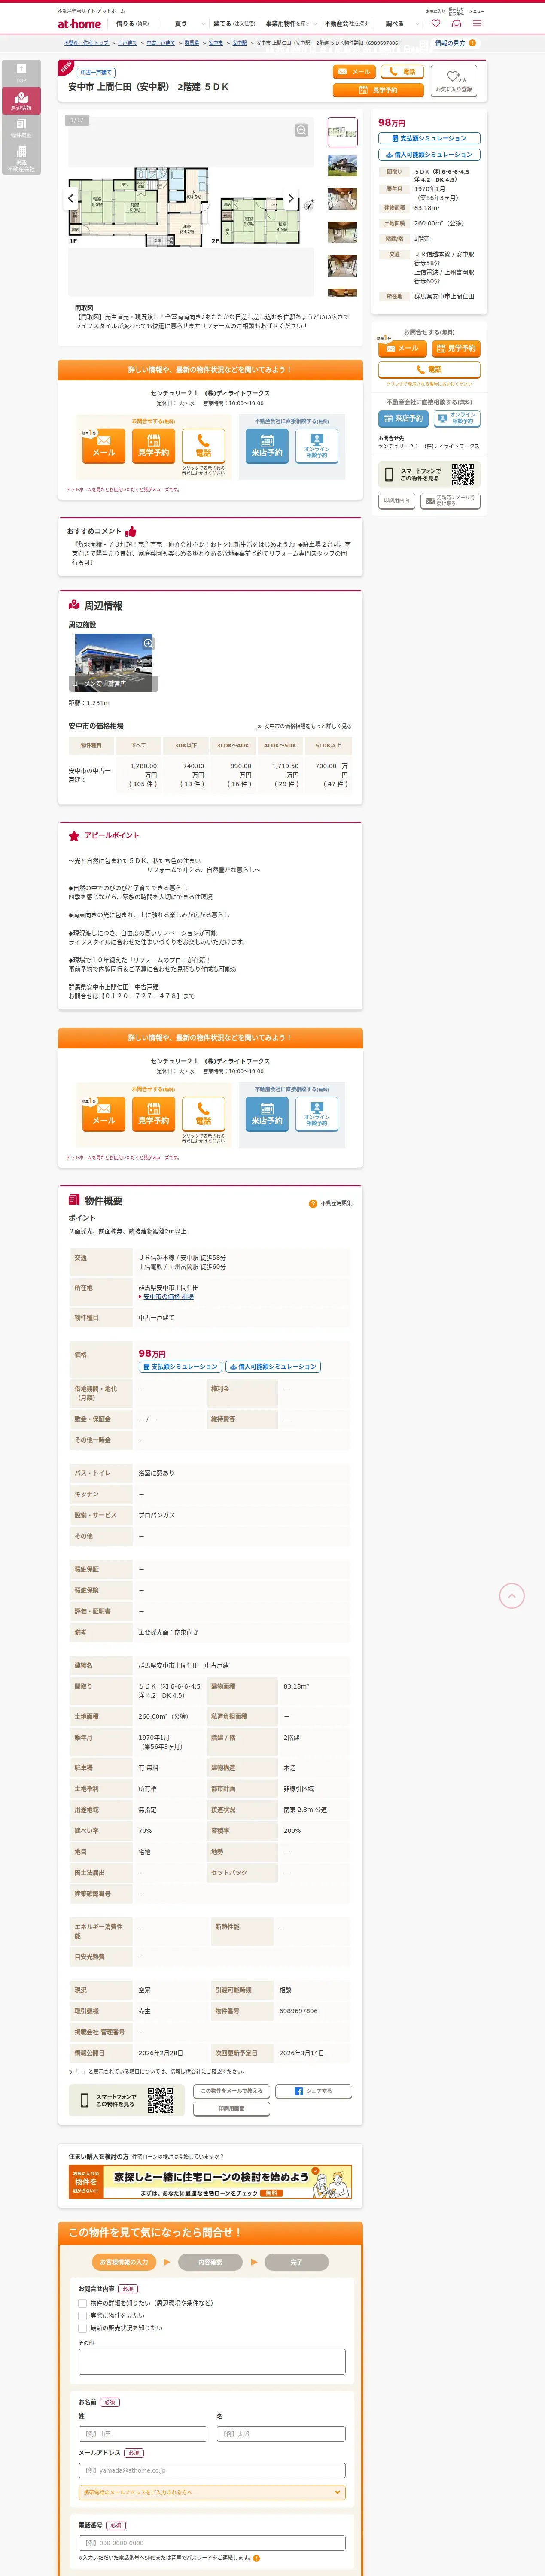This screenshot has height=2576, width=545.
Task: Check 物件の詳細を知りたい option
Action: tap(83, 2302)
